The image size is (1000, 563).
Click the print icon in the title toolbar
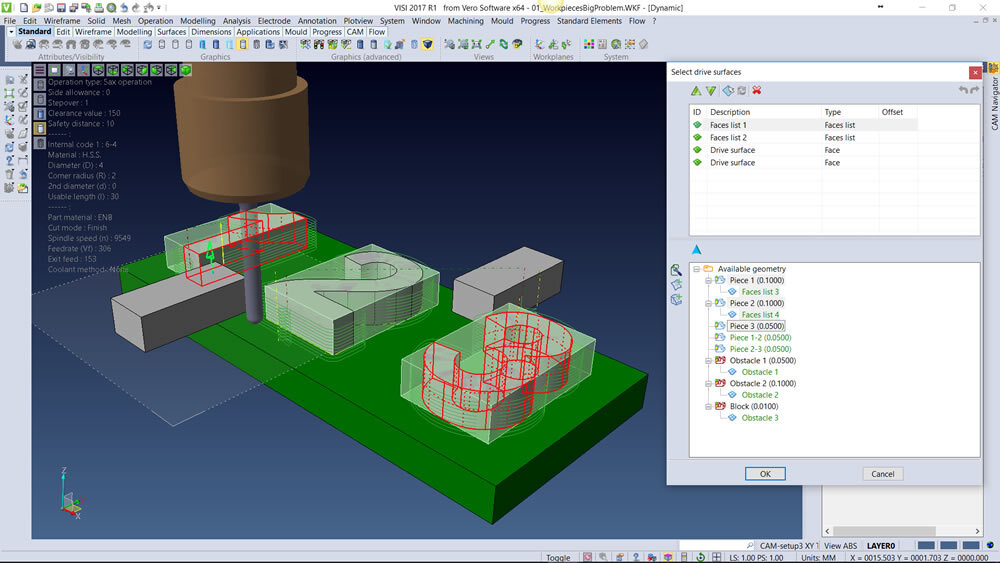[99, 8]
